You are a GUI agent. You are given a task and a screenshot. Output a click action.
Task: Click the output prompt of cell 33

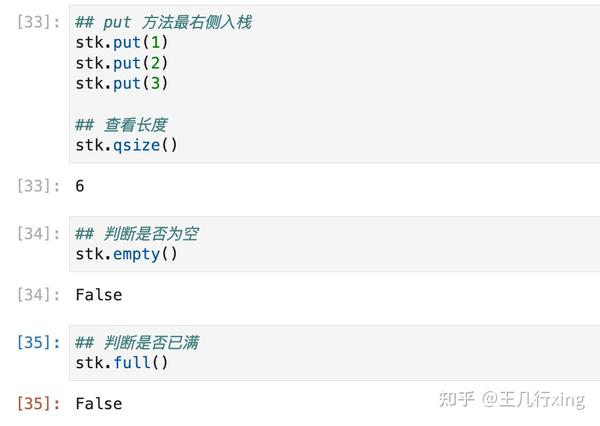click(39, 186)
